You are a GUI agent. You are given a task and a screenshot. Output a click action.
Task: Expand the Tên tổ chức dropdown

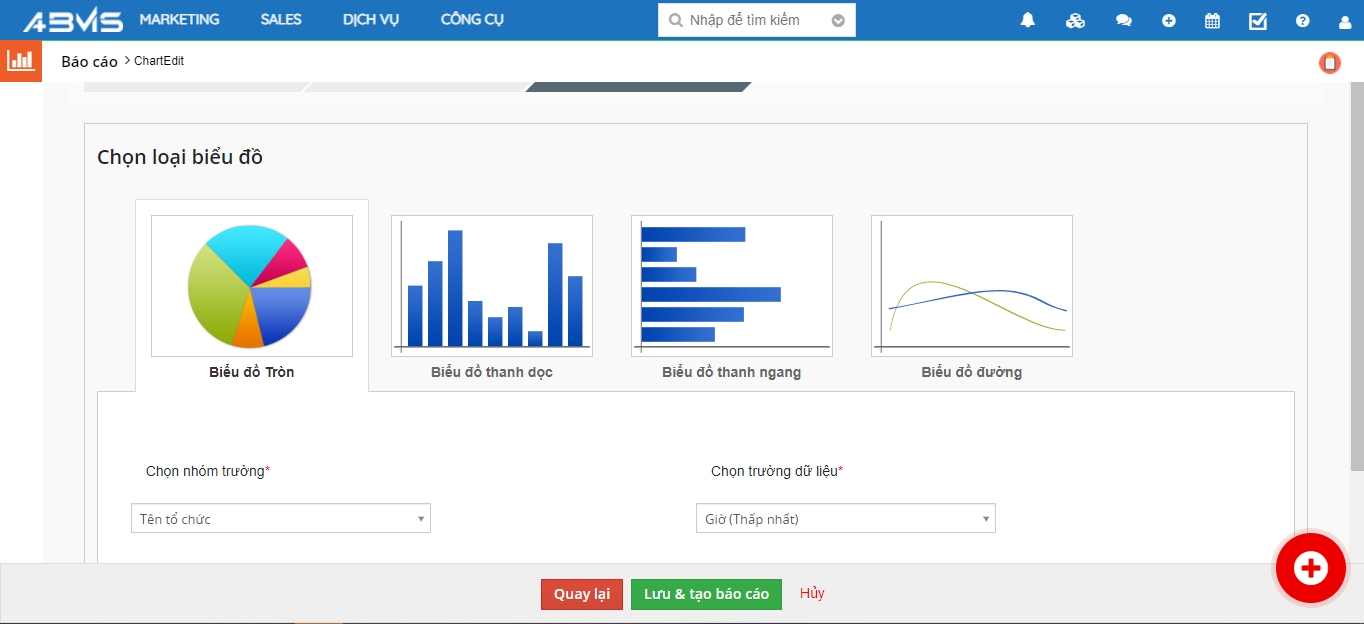[x=281, y=518]
